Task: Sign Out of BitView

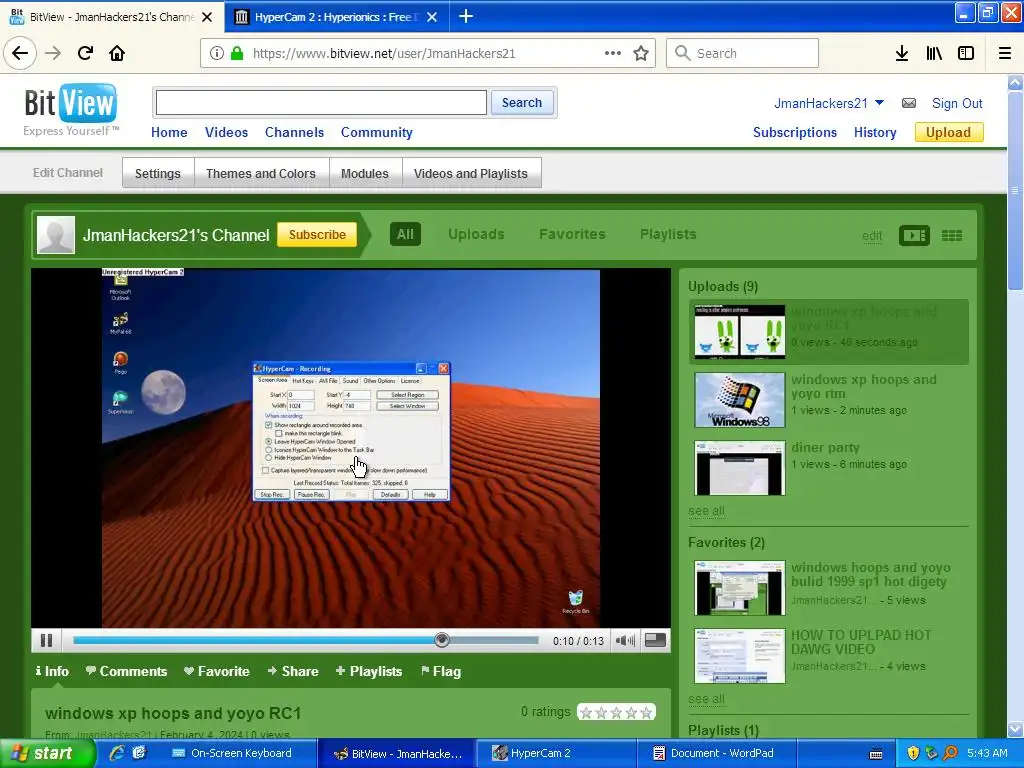Action: tap(957, 103)
